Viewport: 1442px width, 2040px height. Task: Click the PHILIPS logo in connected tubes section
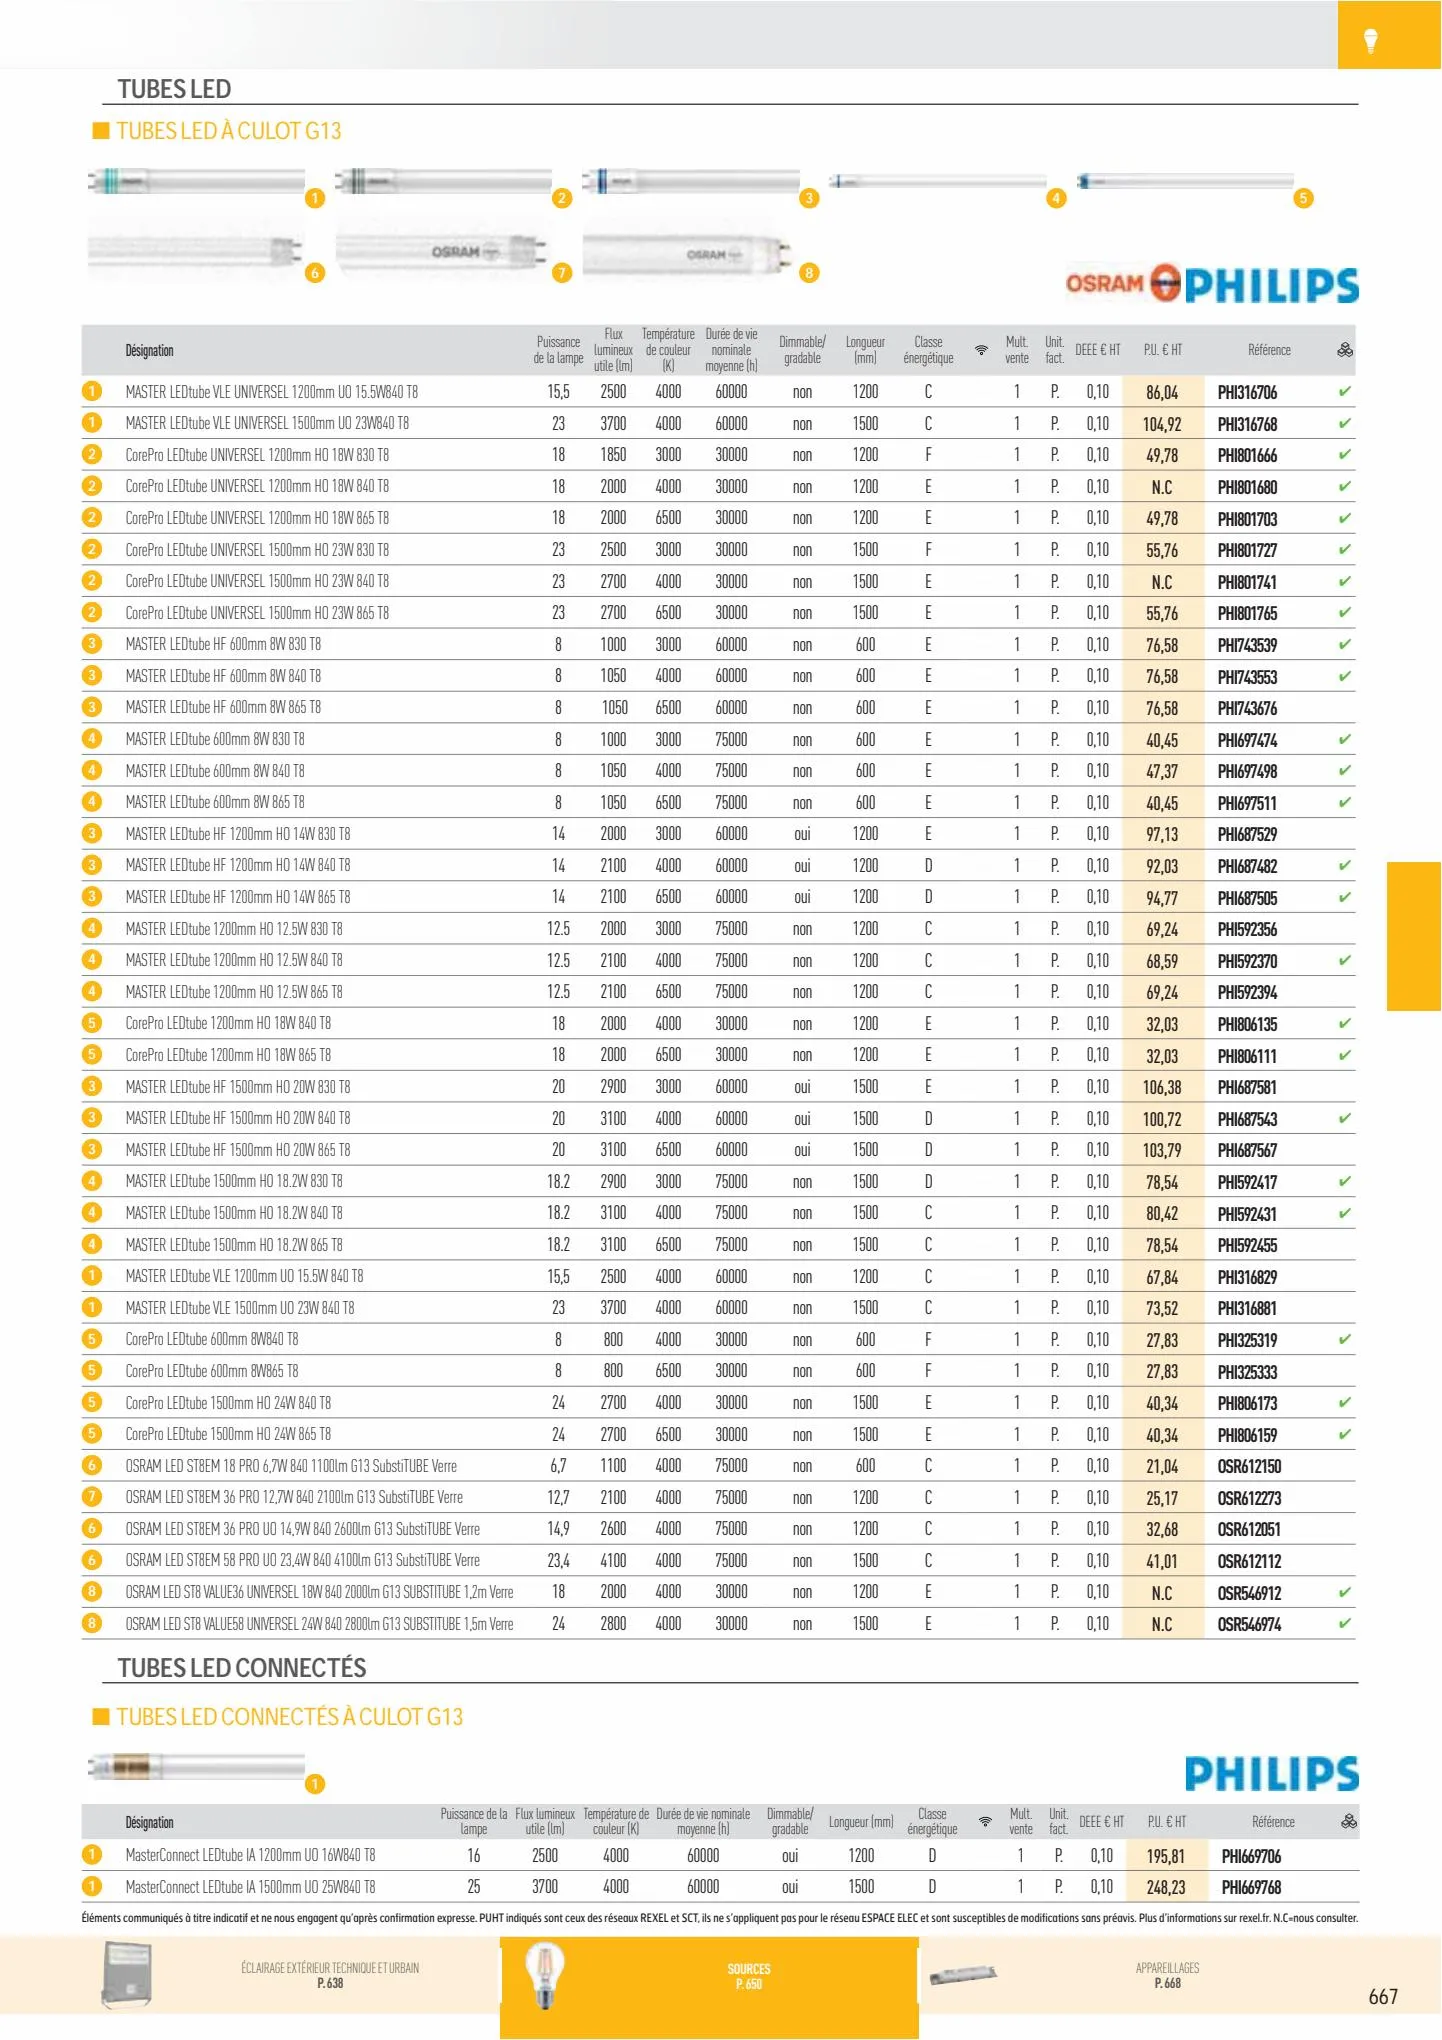pyautogui.click(x=1272, y=1774)
